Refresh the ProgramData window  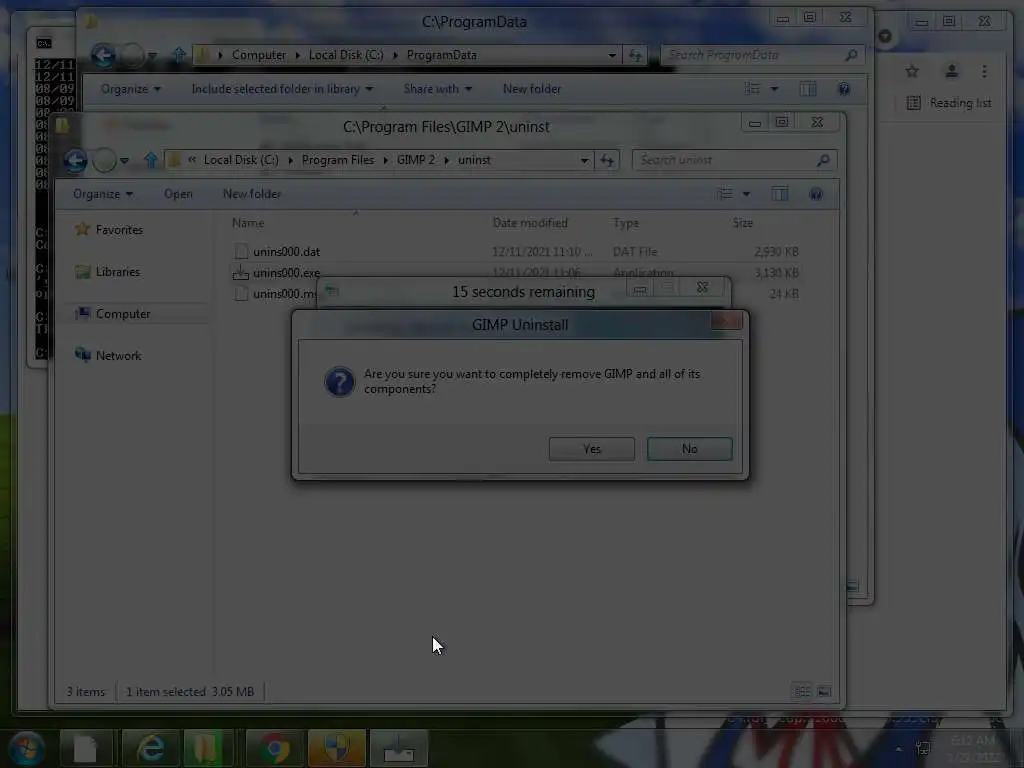coord(635,56)
